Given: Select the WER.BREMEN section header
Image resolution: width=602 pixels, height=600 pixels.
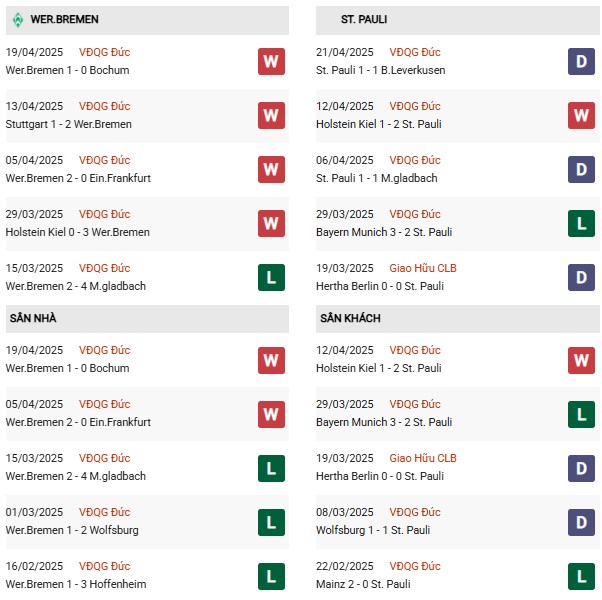Looking at the screenshot, I should point(65,19).
